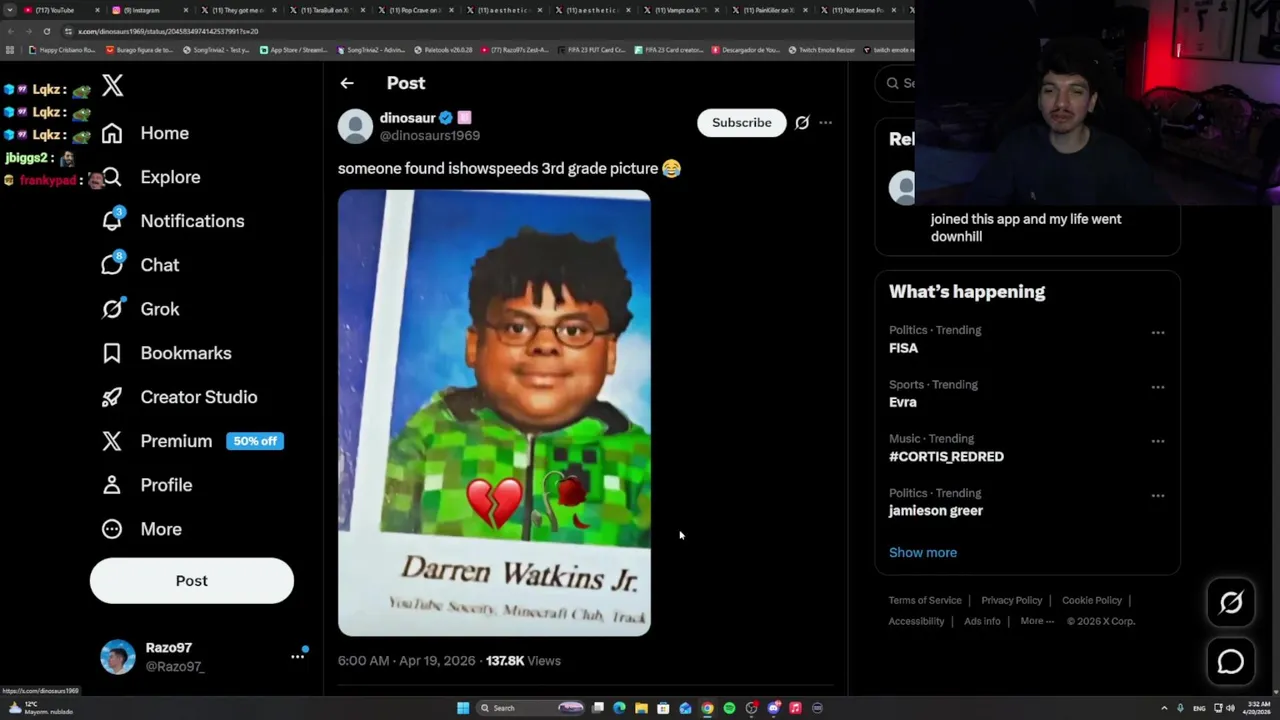This screenshot has width=1280, height=720.
Task: Open account switcher dots next to Razo97
Action: [x=297, y=656]
